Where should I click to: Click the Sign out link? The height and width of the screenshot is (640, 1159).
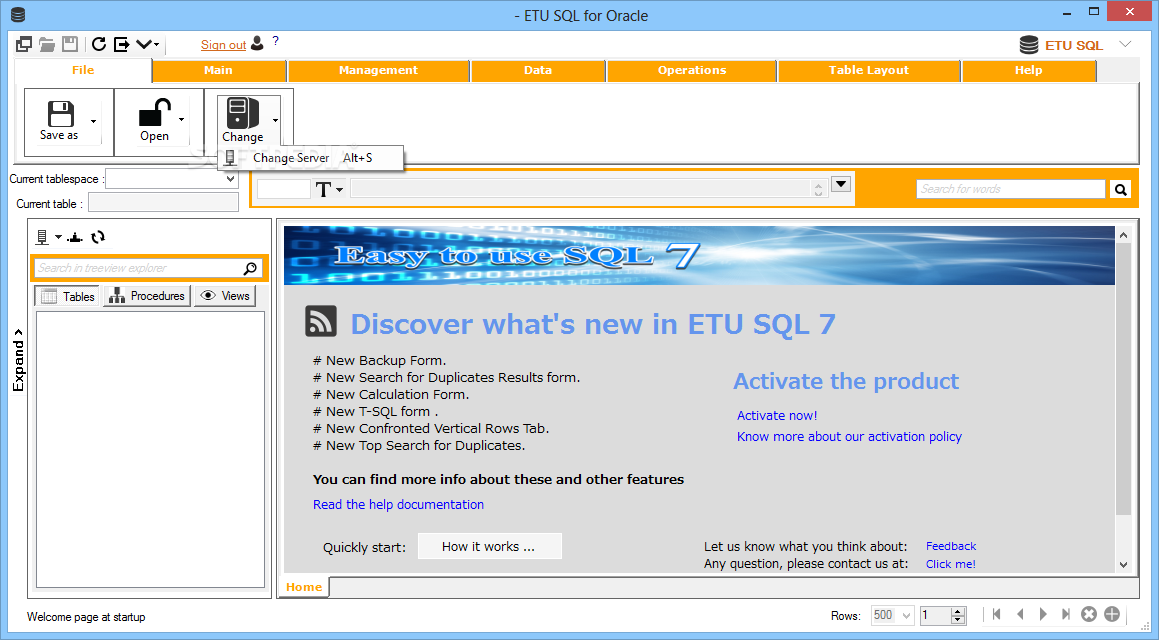(x=223, y=45)
